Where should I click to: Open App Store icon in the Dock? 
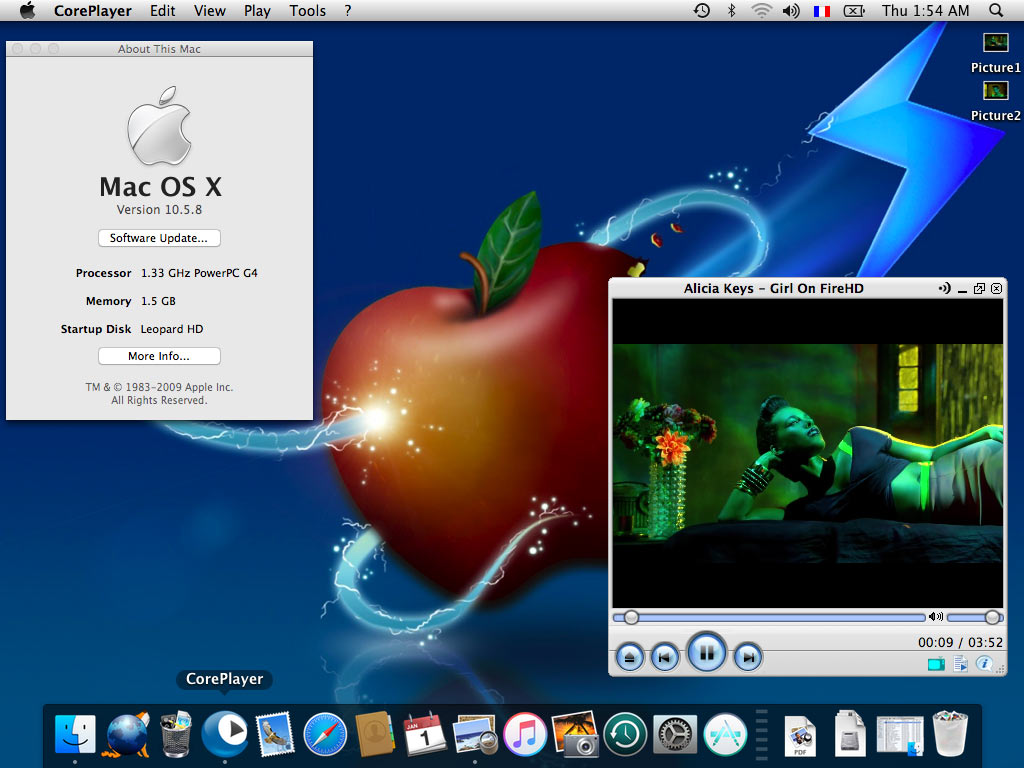tap(725, 734)
